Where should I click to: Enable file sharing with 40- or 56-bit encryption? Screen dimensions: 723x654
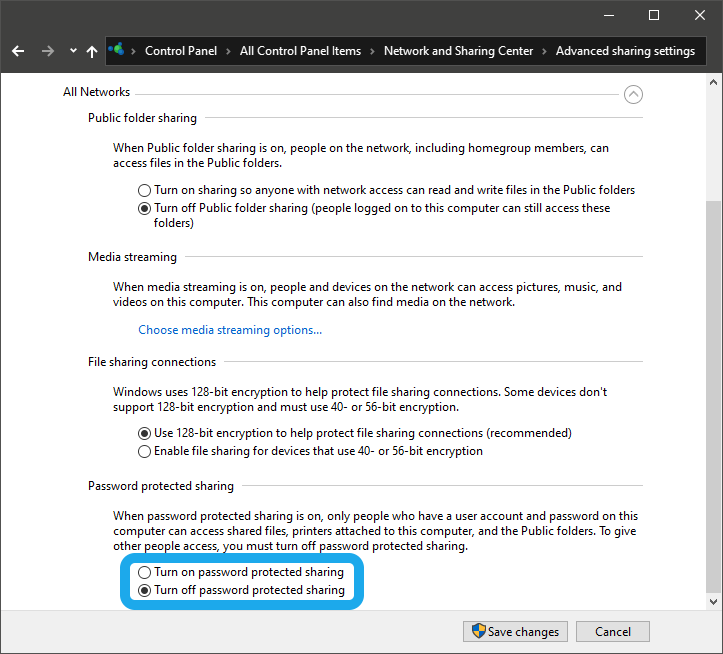pos(145,452)
